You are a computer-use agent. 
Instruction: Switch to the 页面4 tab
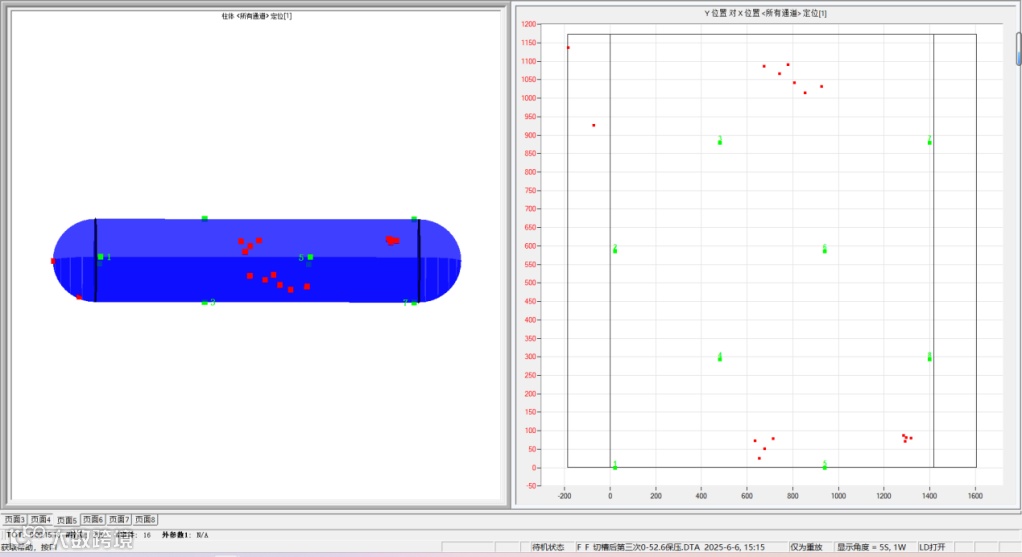click(x=40, y=519)
